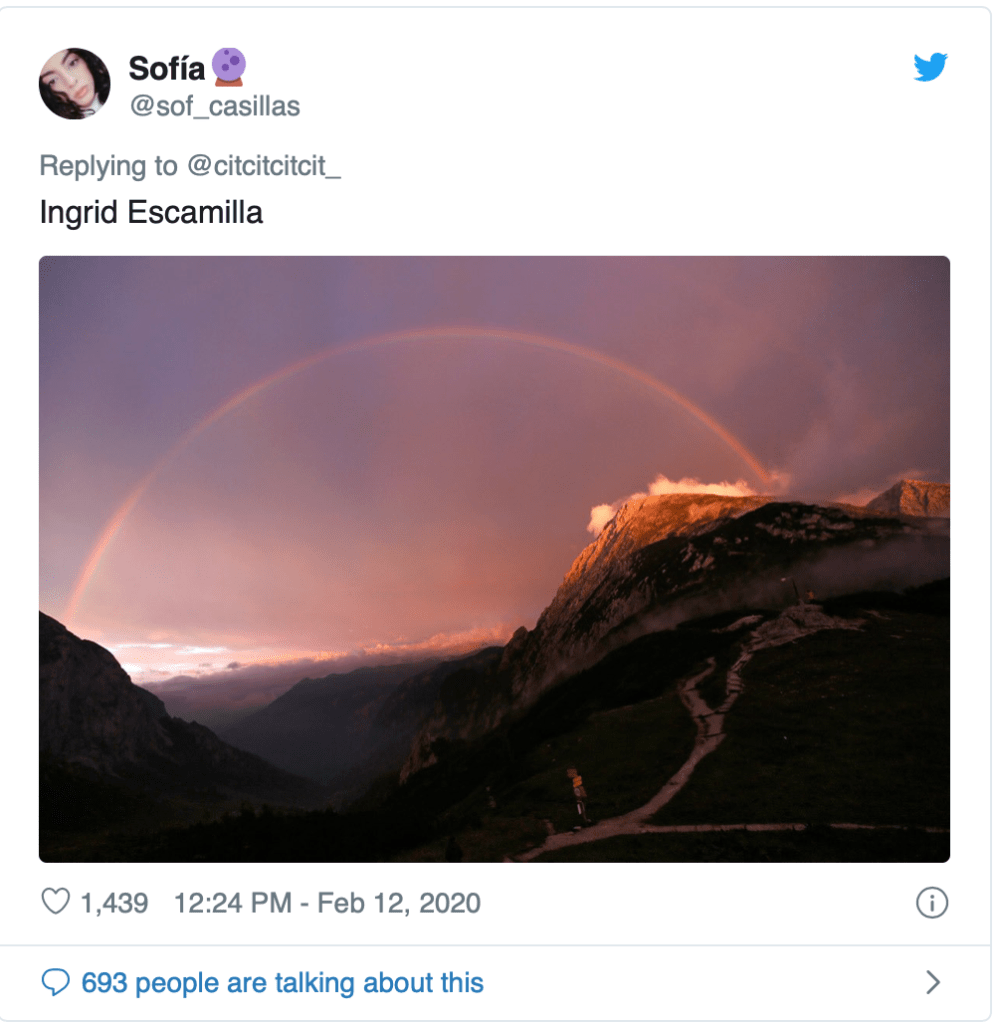The image size is (997, 1023).
Task: Open Sofía's profile avatar photo
Action: [x=74, y=84]
